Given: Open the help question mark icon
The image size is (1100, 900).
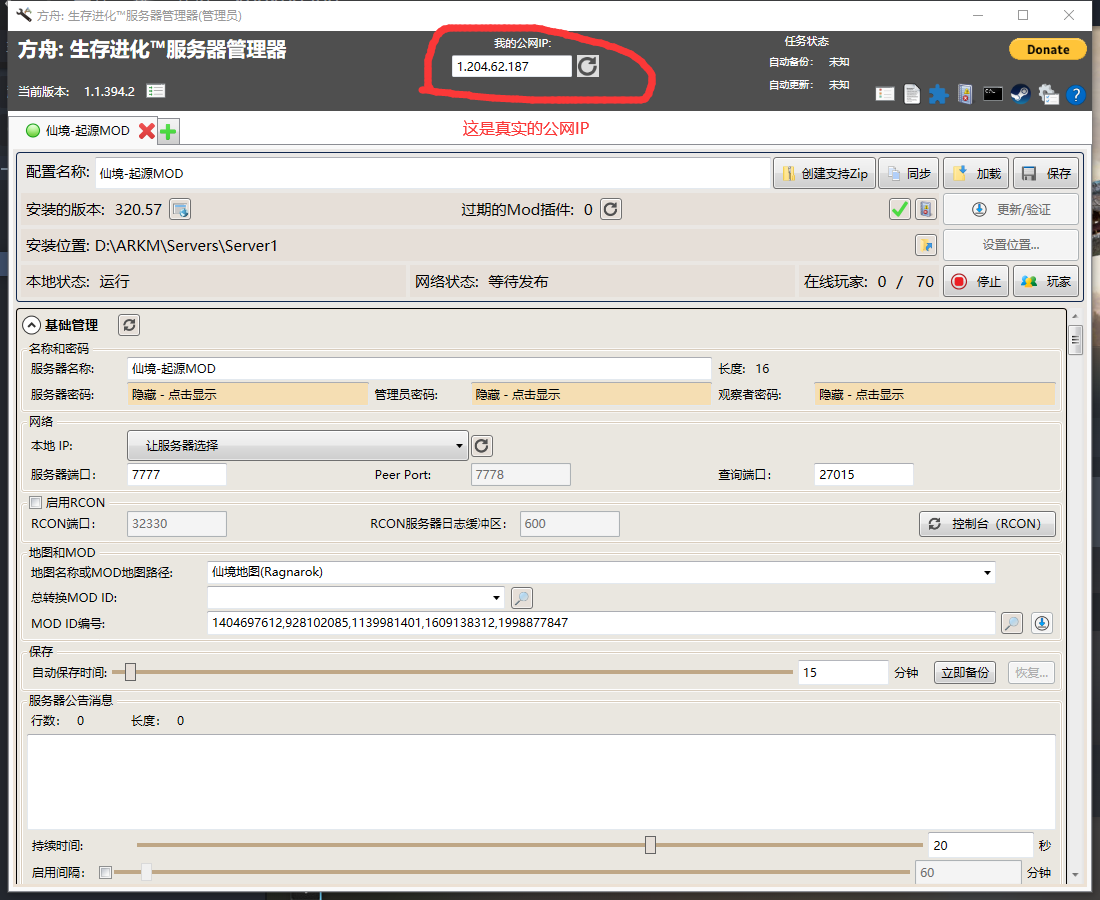Looking at the screenshot, I should 1075,94.
